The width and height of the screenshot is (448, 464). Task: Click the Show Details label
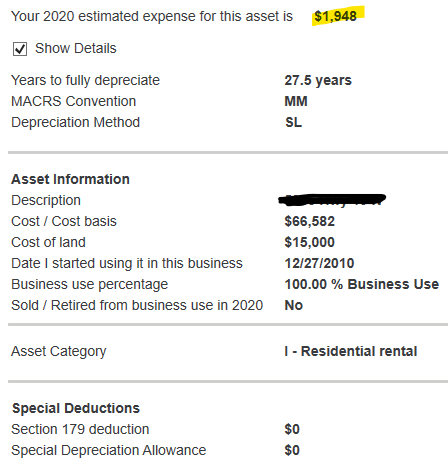coord(76,48)
